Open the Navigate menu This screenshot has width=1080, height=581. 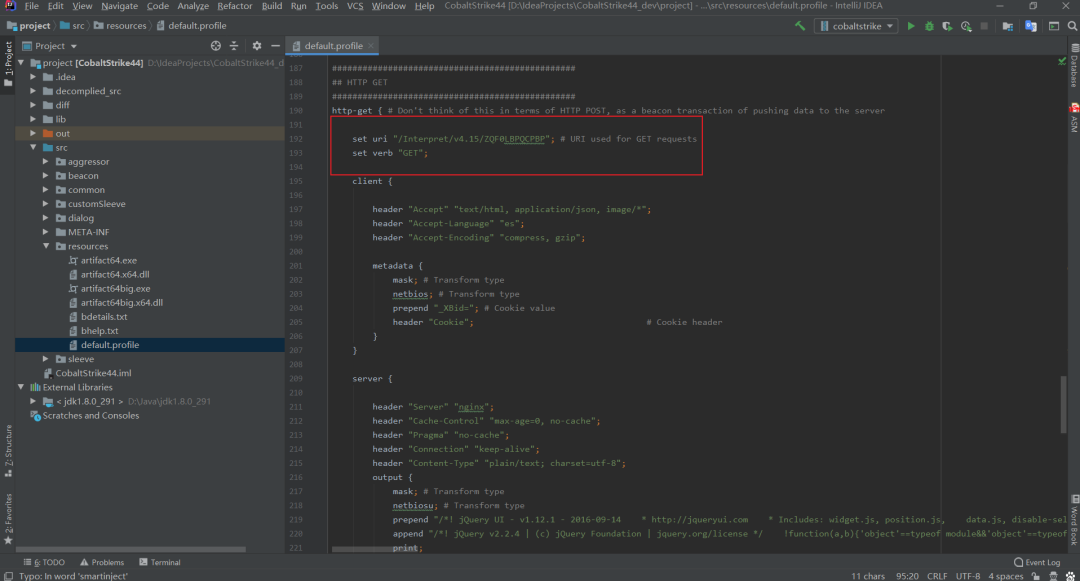pyautogui.click(x=119, y=6)
